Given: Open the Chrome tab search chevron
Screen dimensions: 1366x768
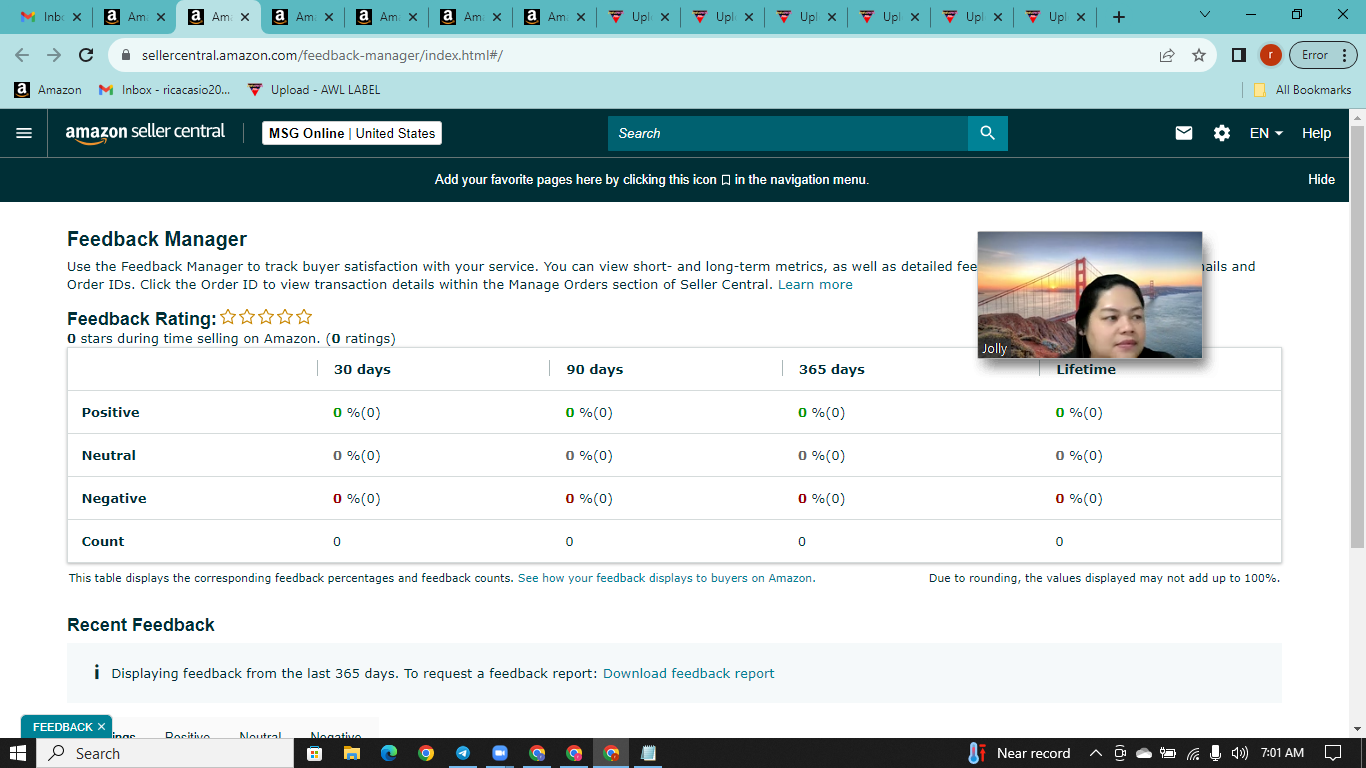Looking at the screenshot, I should [1204, 15].
